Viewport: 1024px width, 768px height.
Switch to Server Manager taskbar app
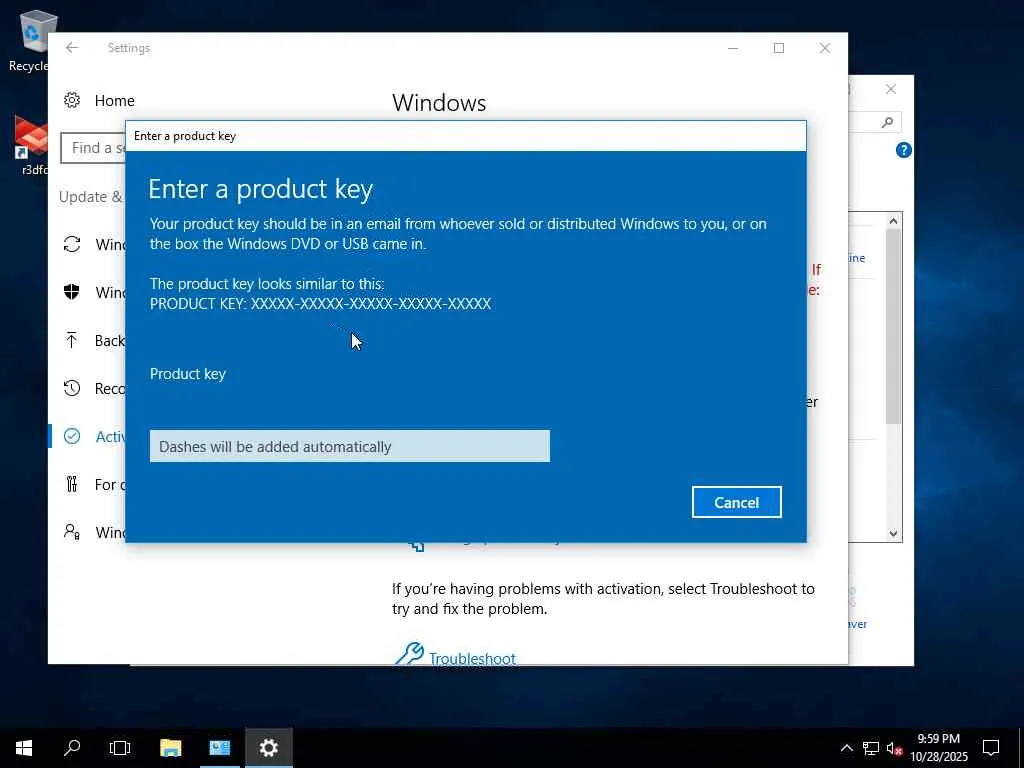tap(219, 748)
